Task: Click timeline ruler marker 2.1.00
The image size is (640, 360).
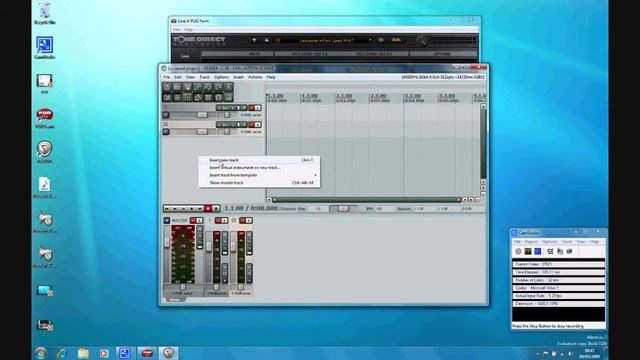Action: point(344,96)
